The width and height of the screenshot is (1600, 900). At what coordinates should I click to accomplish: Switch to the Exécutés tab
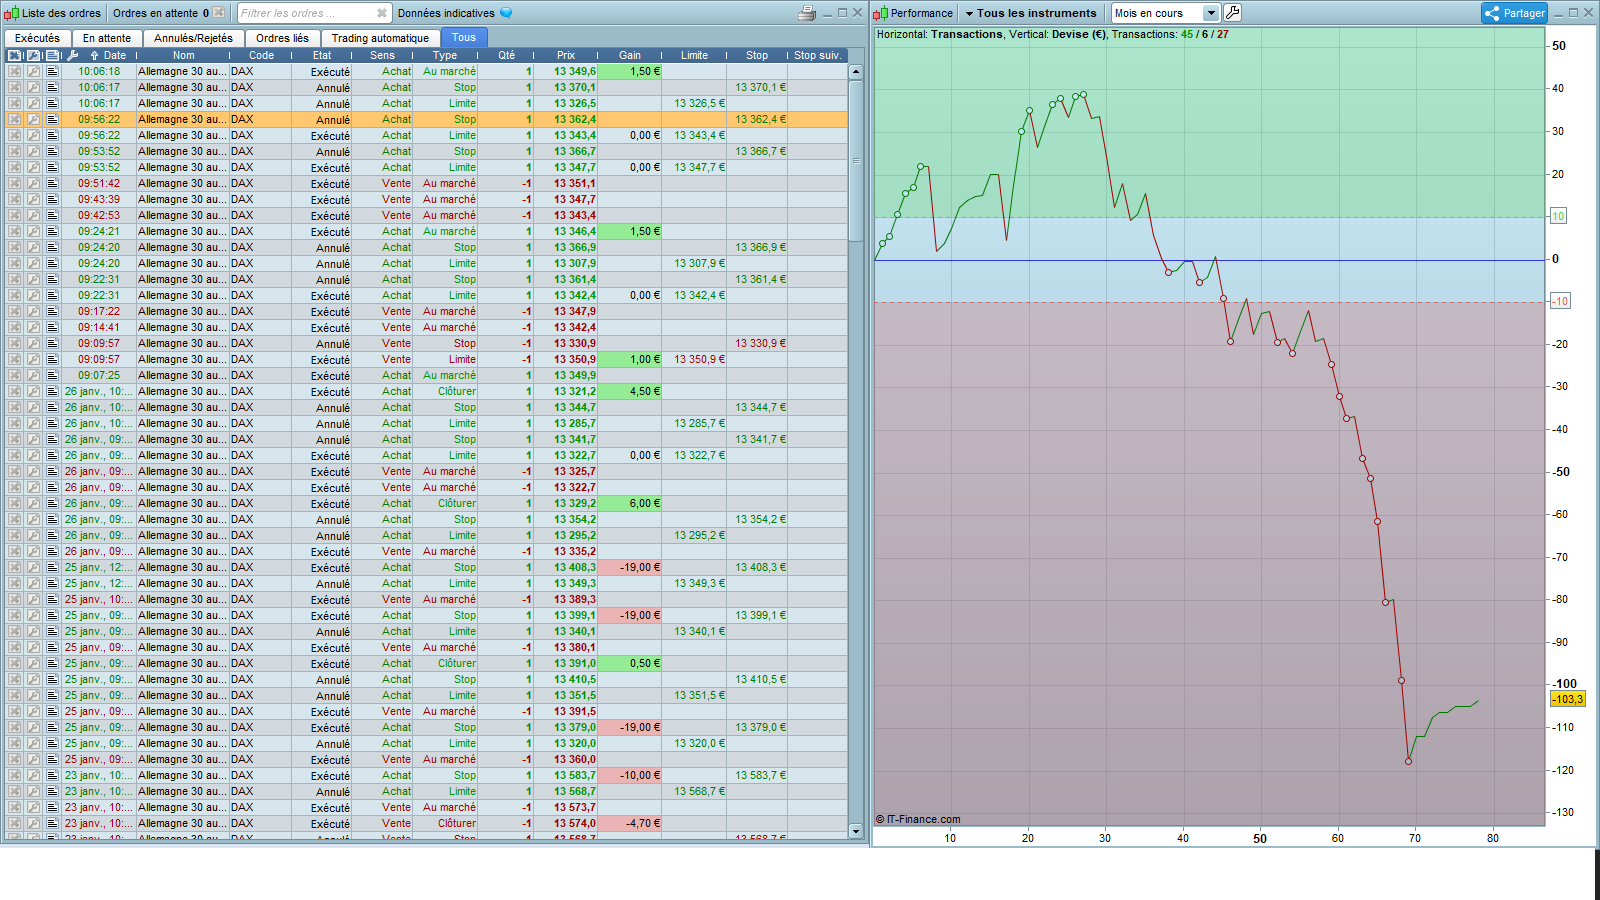click(37, 38)
